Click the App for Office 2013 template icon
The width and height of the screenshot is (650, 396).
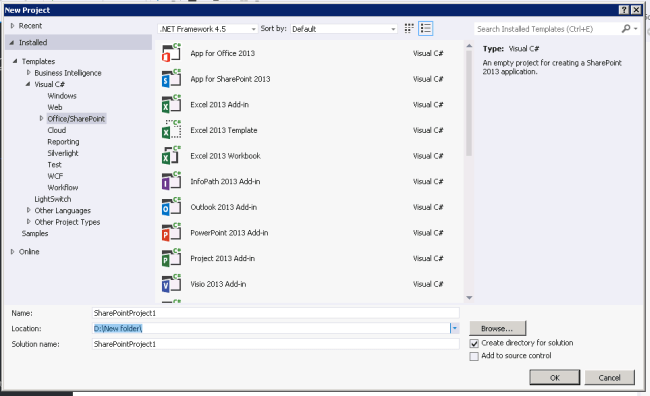tap(171, 53)
